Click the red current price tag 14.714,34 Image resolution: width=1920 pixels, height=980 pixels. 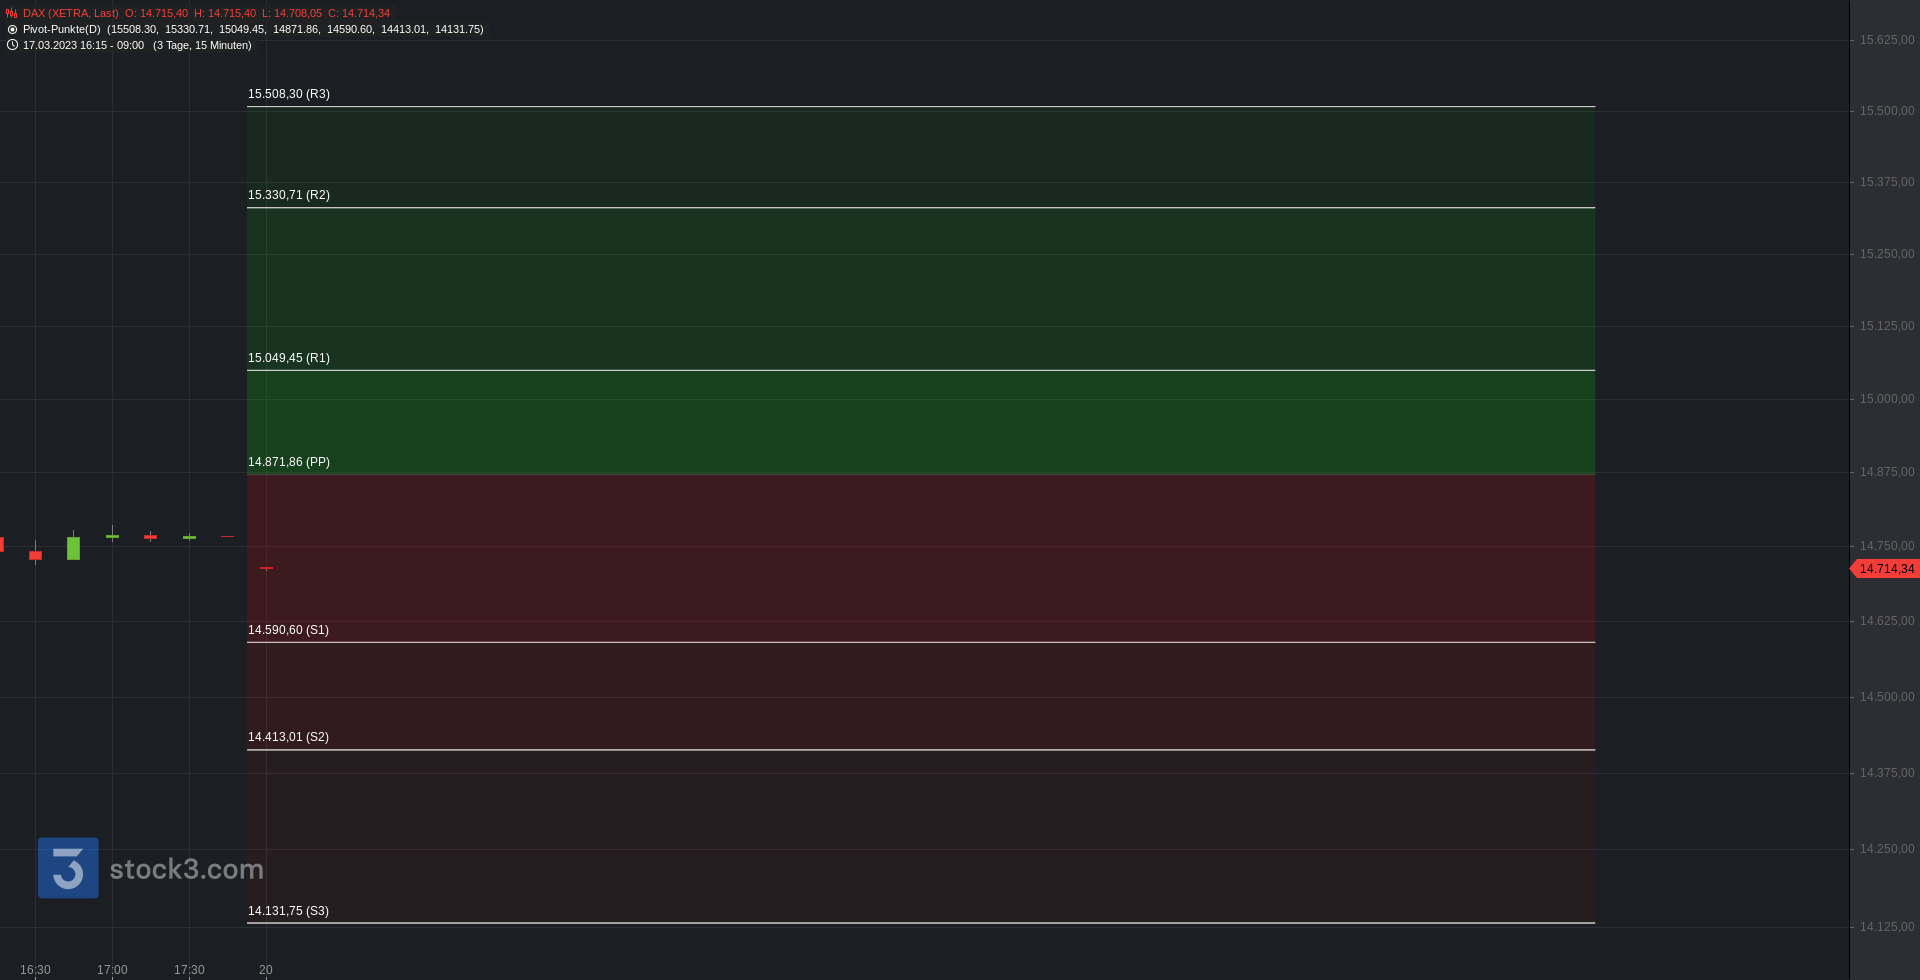(x=1885, y=569)
